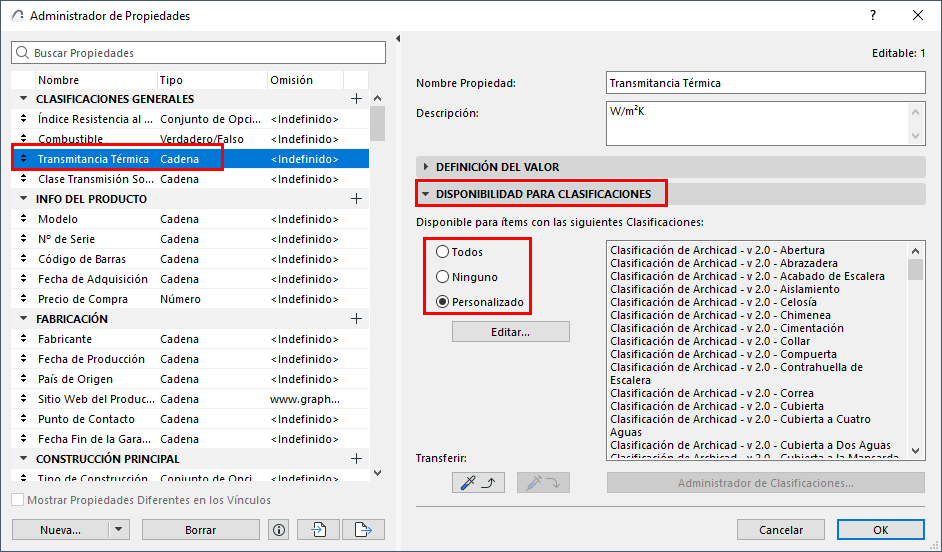Add property to FABRICACIÓN group with plus

click(356, 319)
